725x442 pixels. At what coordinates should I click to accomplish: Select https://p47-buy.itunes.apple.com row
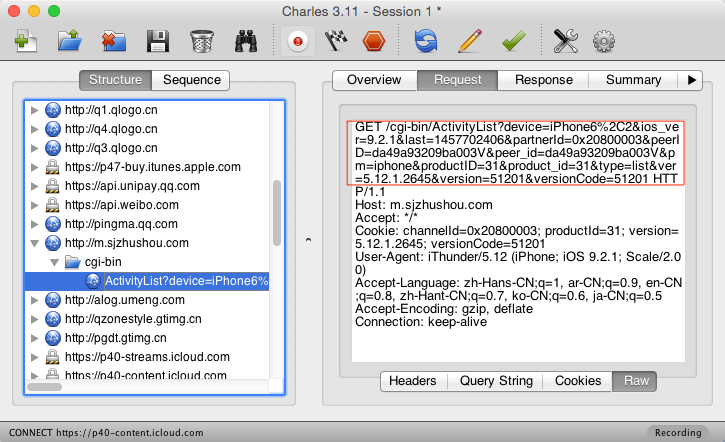point(147,167)
